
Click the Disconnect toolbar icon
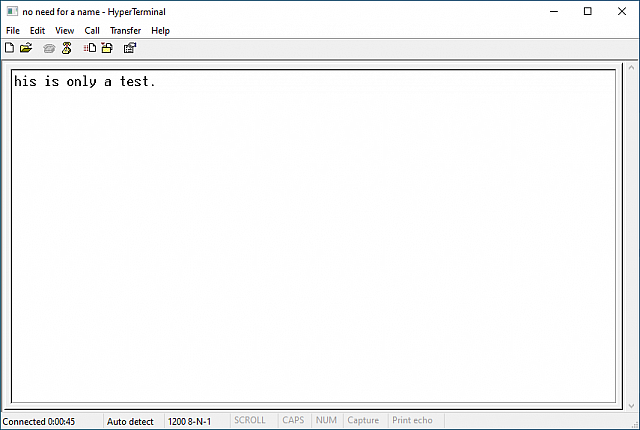(67, 48)
